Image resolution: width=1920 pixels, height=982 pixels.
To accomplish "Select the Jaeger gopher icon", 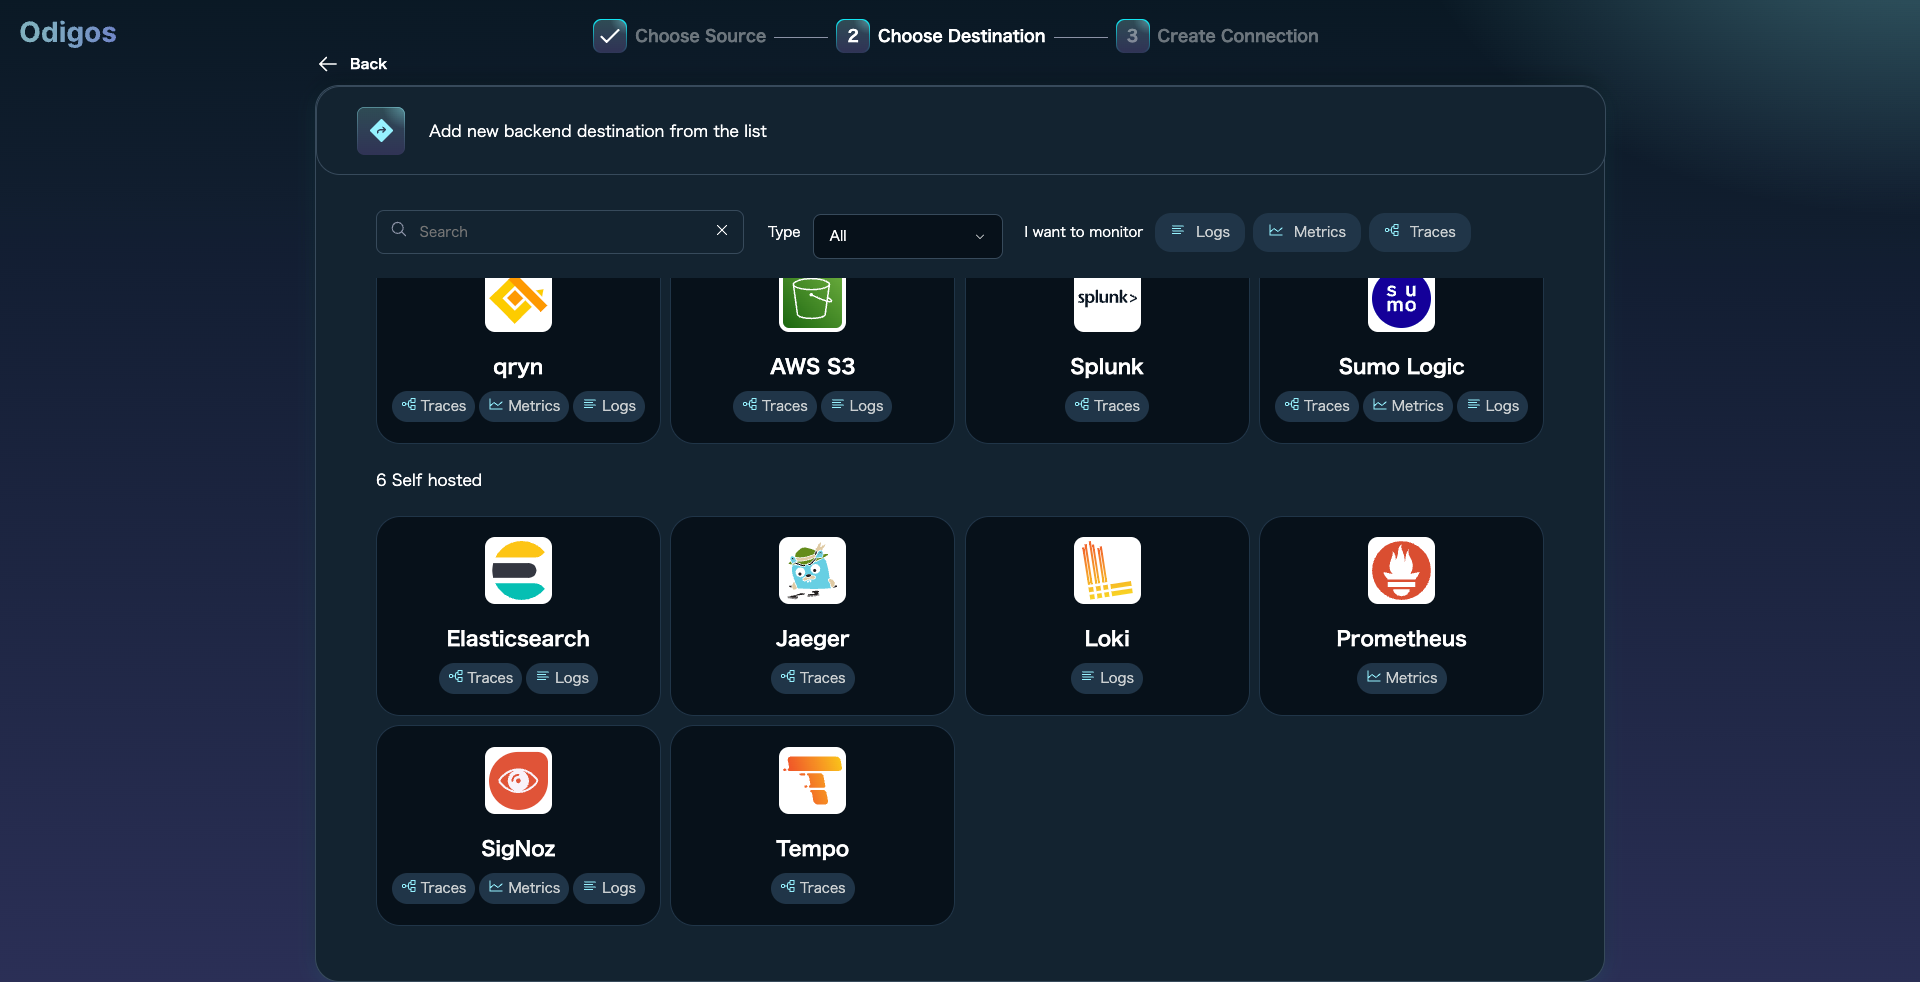I will pos(812,570).
